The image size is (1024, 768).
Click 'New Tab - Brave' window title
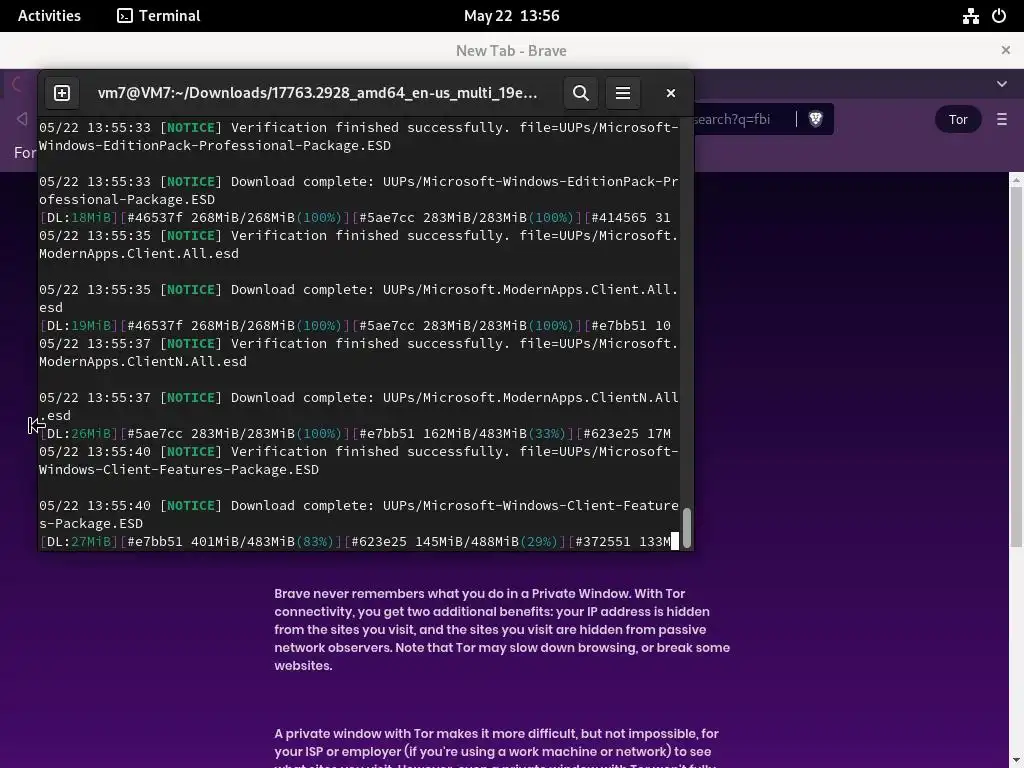pos(511,50)
